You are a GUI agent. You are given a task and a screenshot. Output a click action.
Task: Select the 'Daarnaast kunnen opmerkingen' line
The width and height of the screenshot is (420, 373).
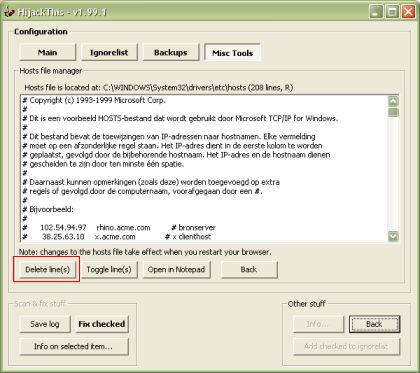click(x=204, y=182)
